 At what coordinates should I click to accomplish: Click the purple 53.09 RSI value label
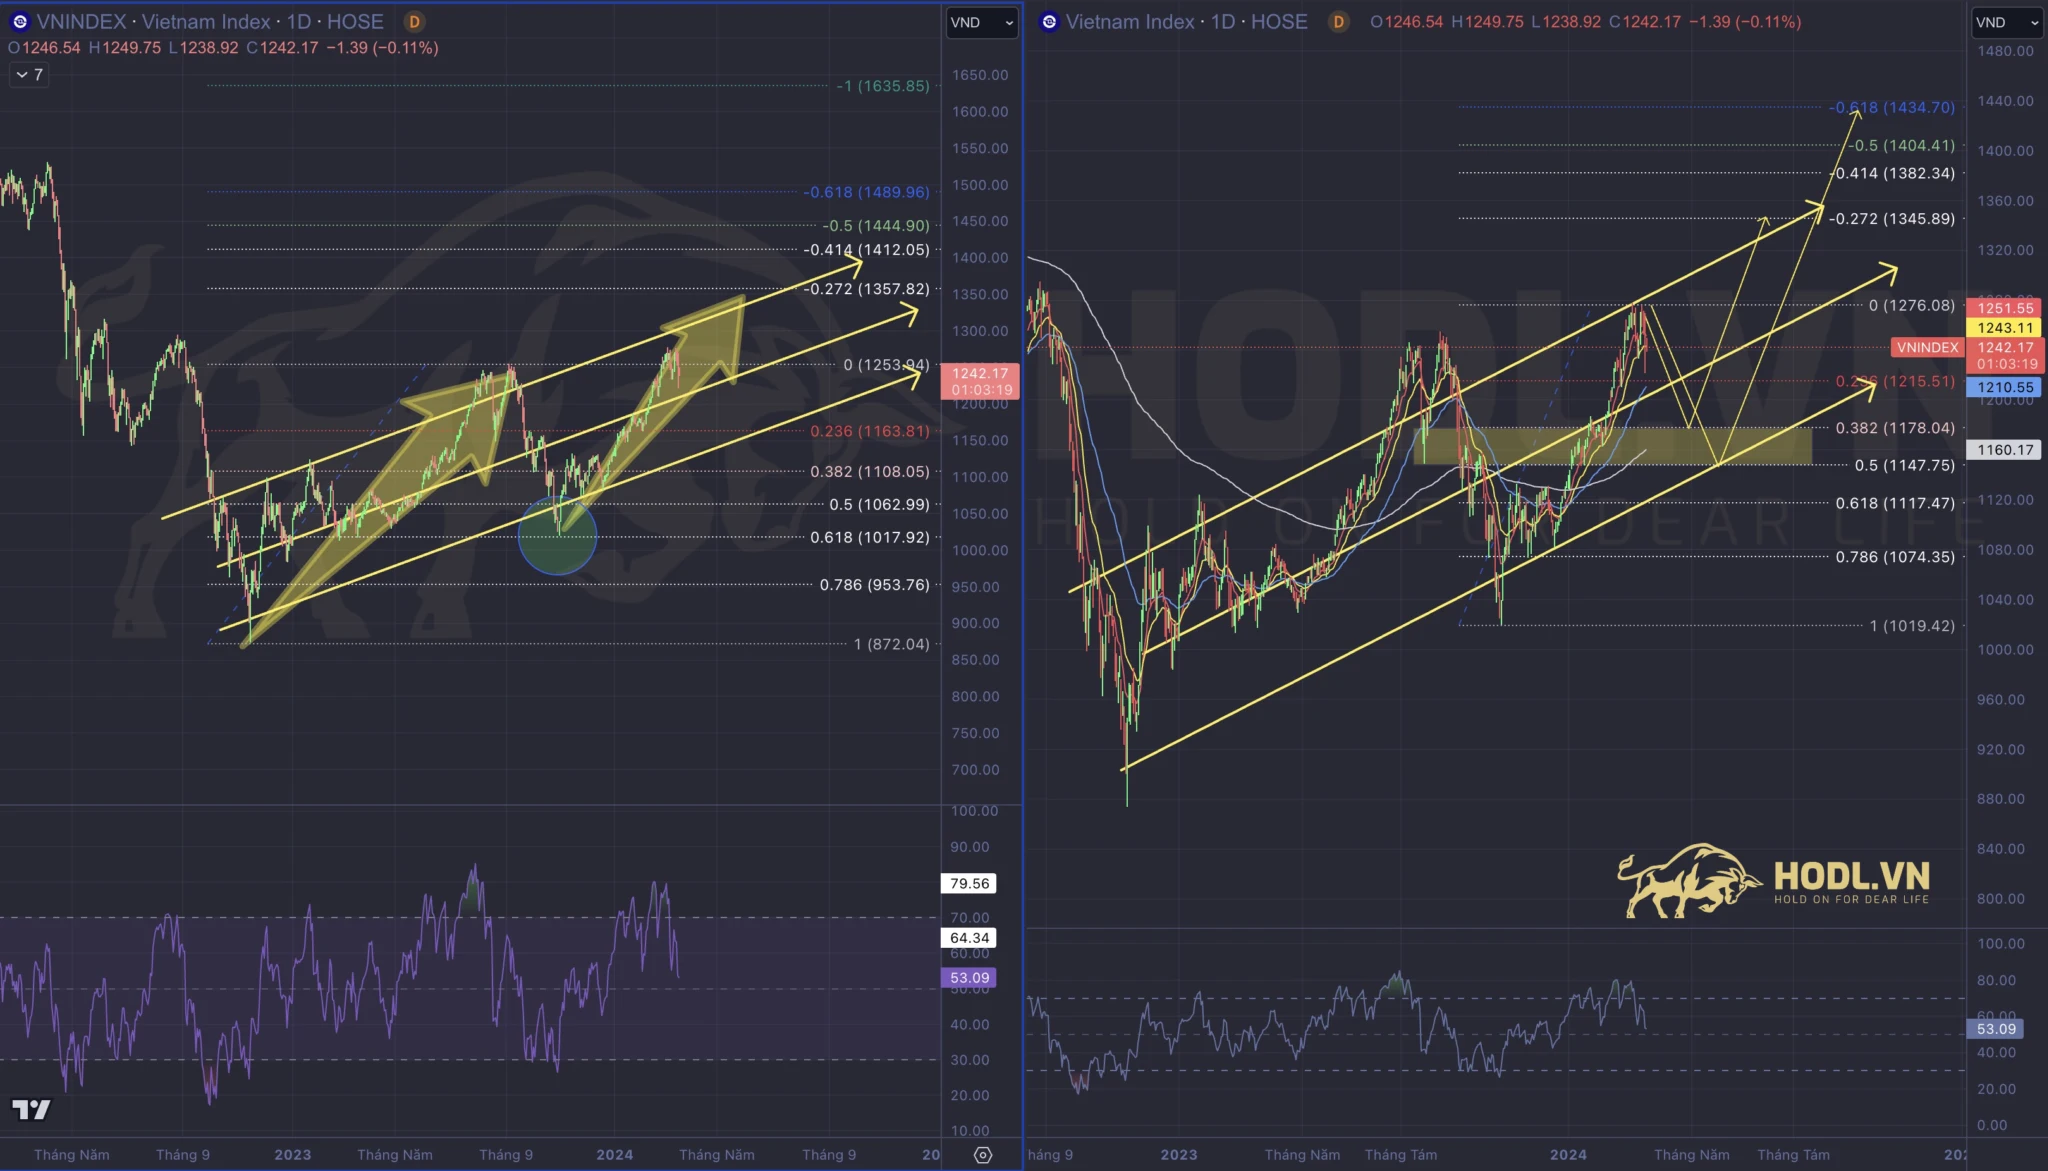pyautogui.click(x=969, y=978)
